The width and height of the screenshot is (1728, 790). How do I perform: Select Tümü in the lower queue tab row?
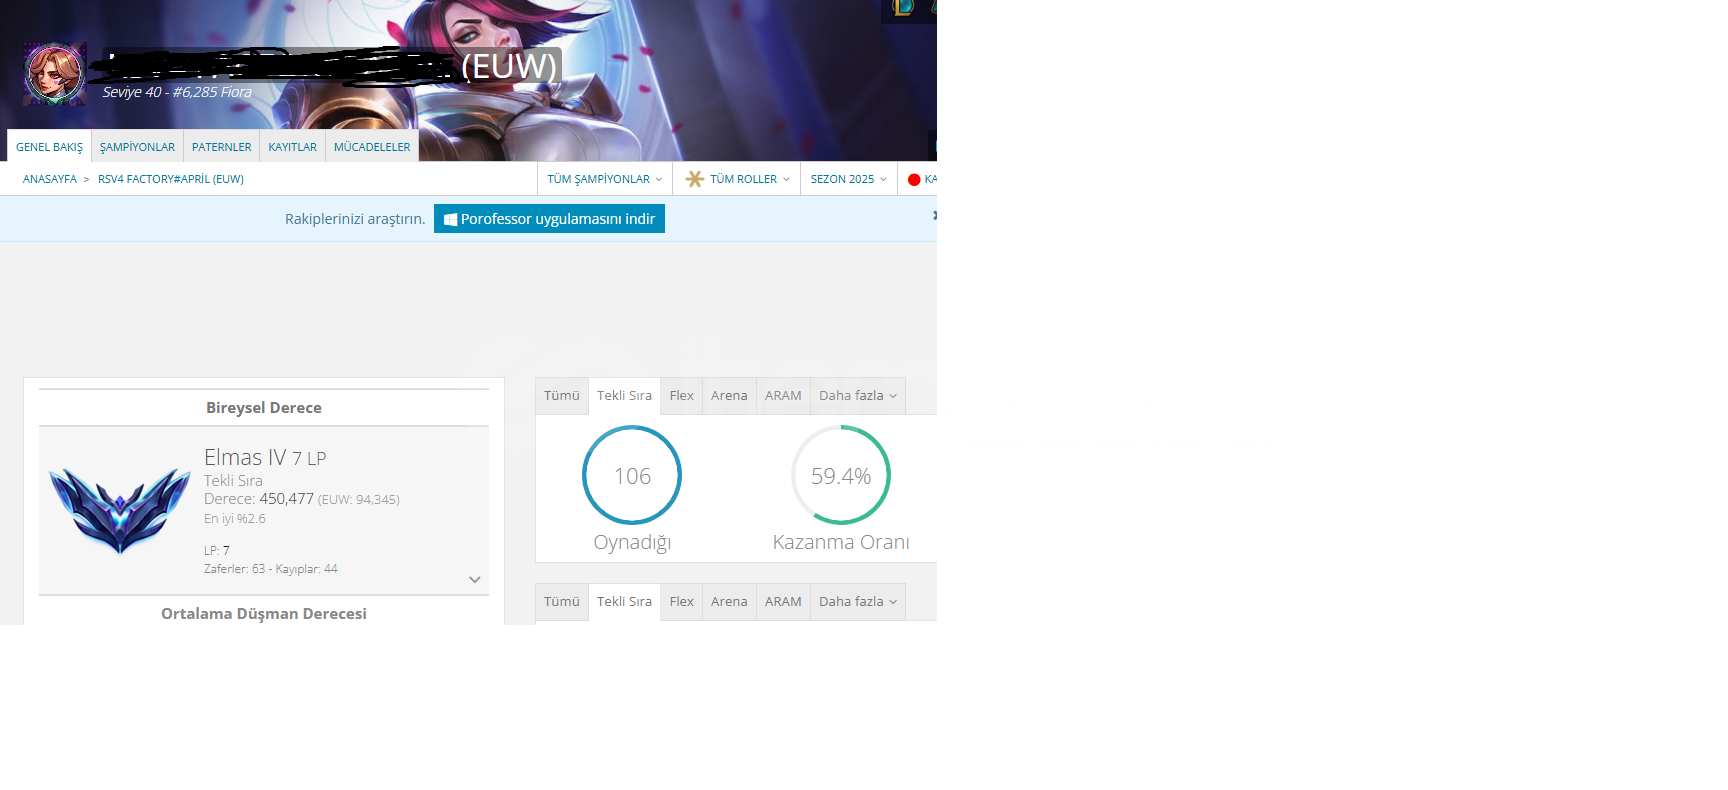[x=562, y=602]
